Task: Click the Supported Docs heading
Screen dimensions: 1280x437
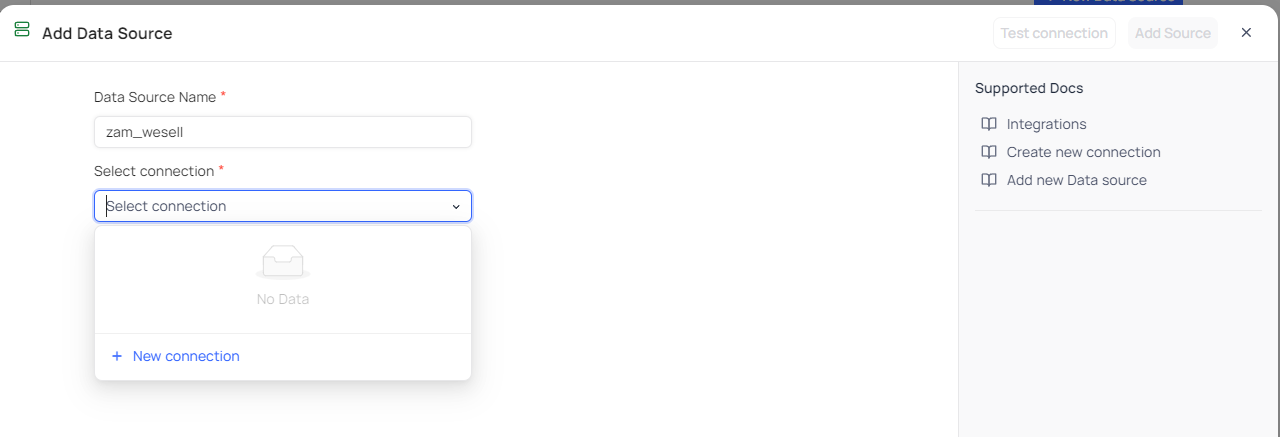Action: tap(1029, 88)
